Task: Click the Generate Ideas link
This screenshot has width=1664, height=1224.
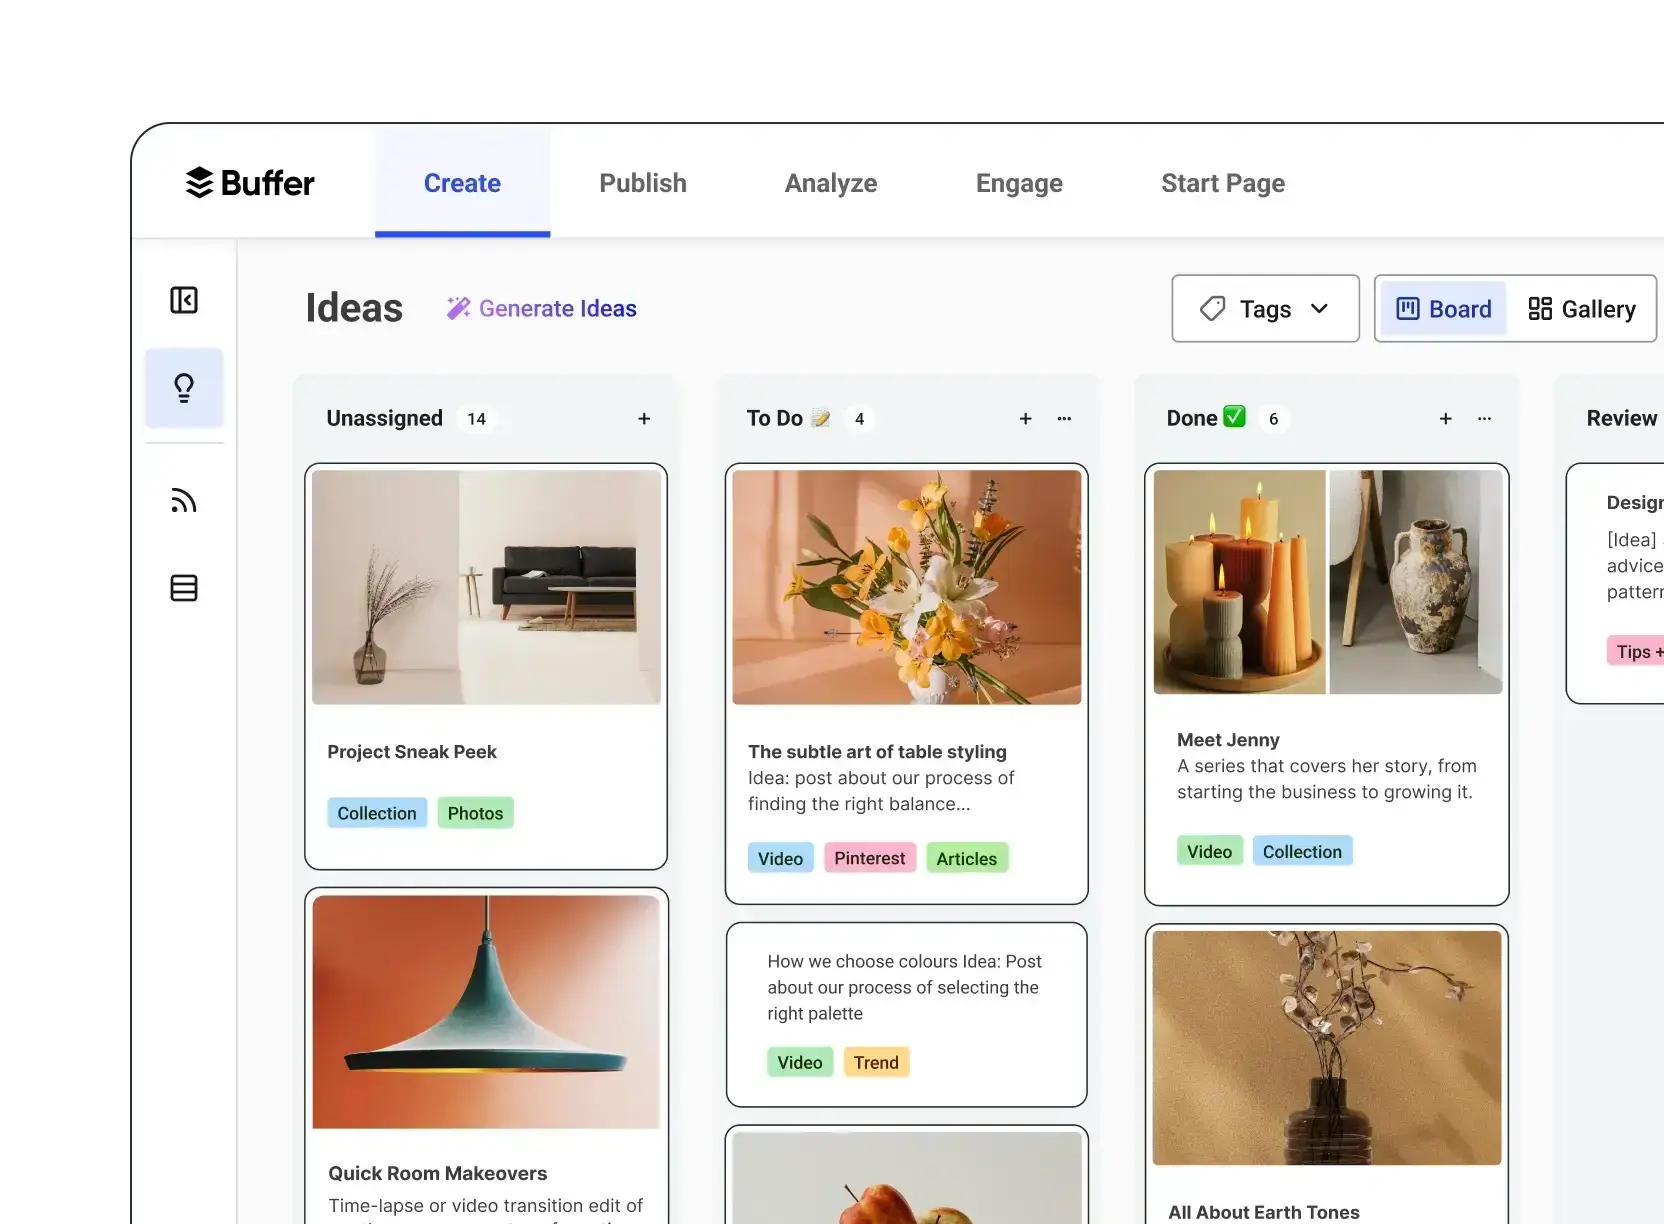Action: 541,308
